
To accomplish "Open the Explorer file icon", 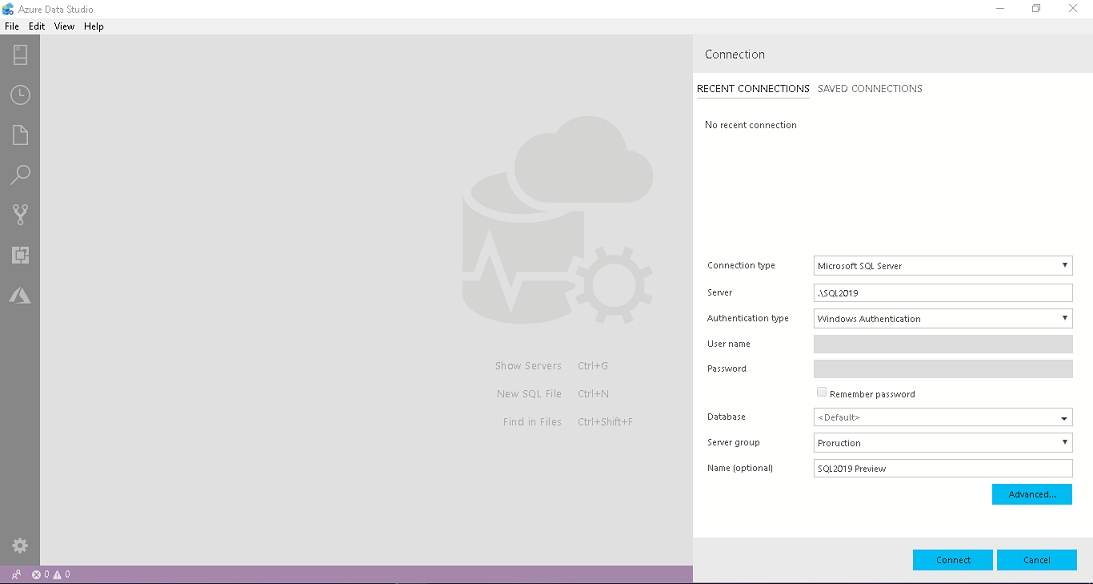I will click(x=20, y=135).
